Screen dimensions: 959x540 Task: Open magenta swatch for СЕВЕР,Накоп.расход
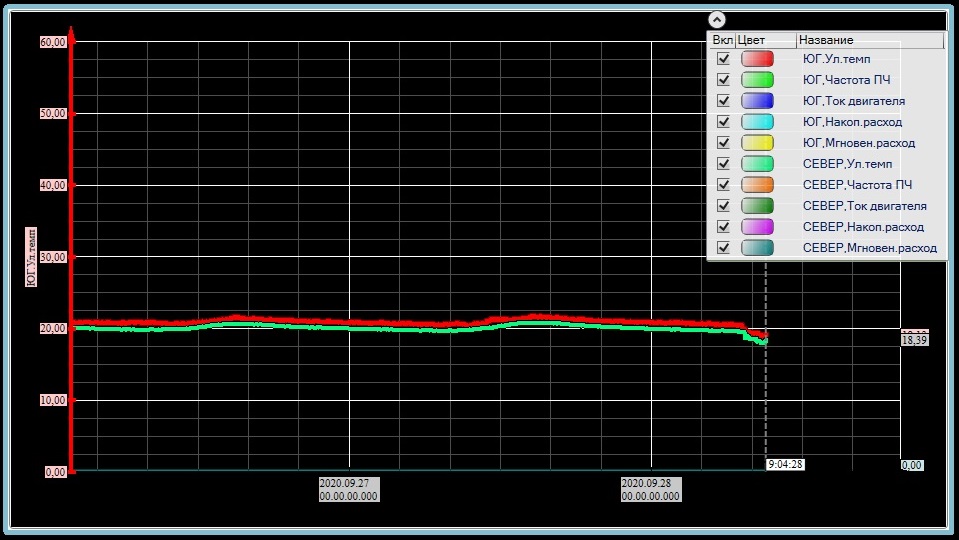tap(757, 226)
